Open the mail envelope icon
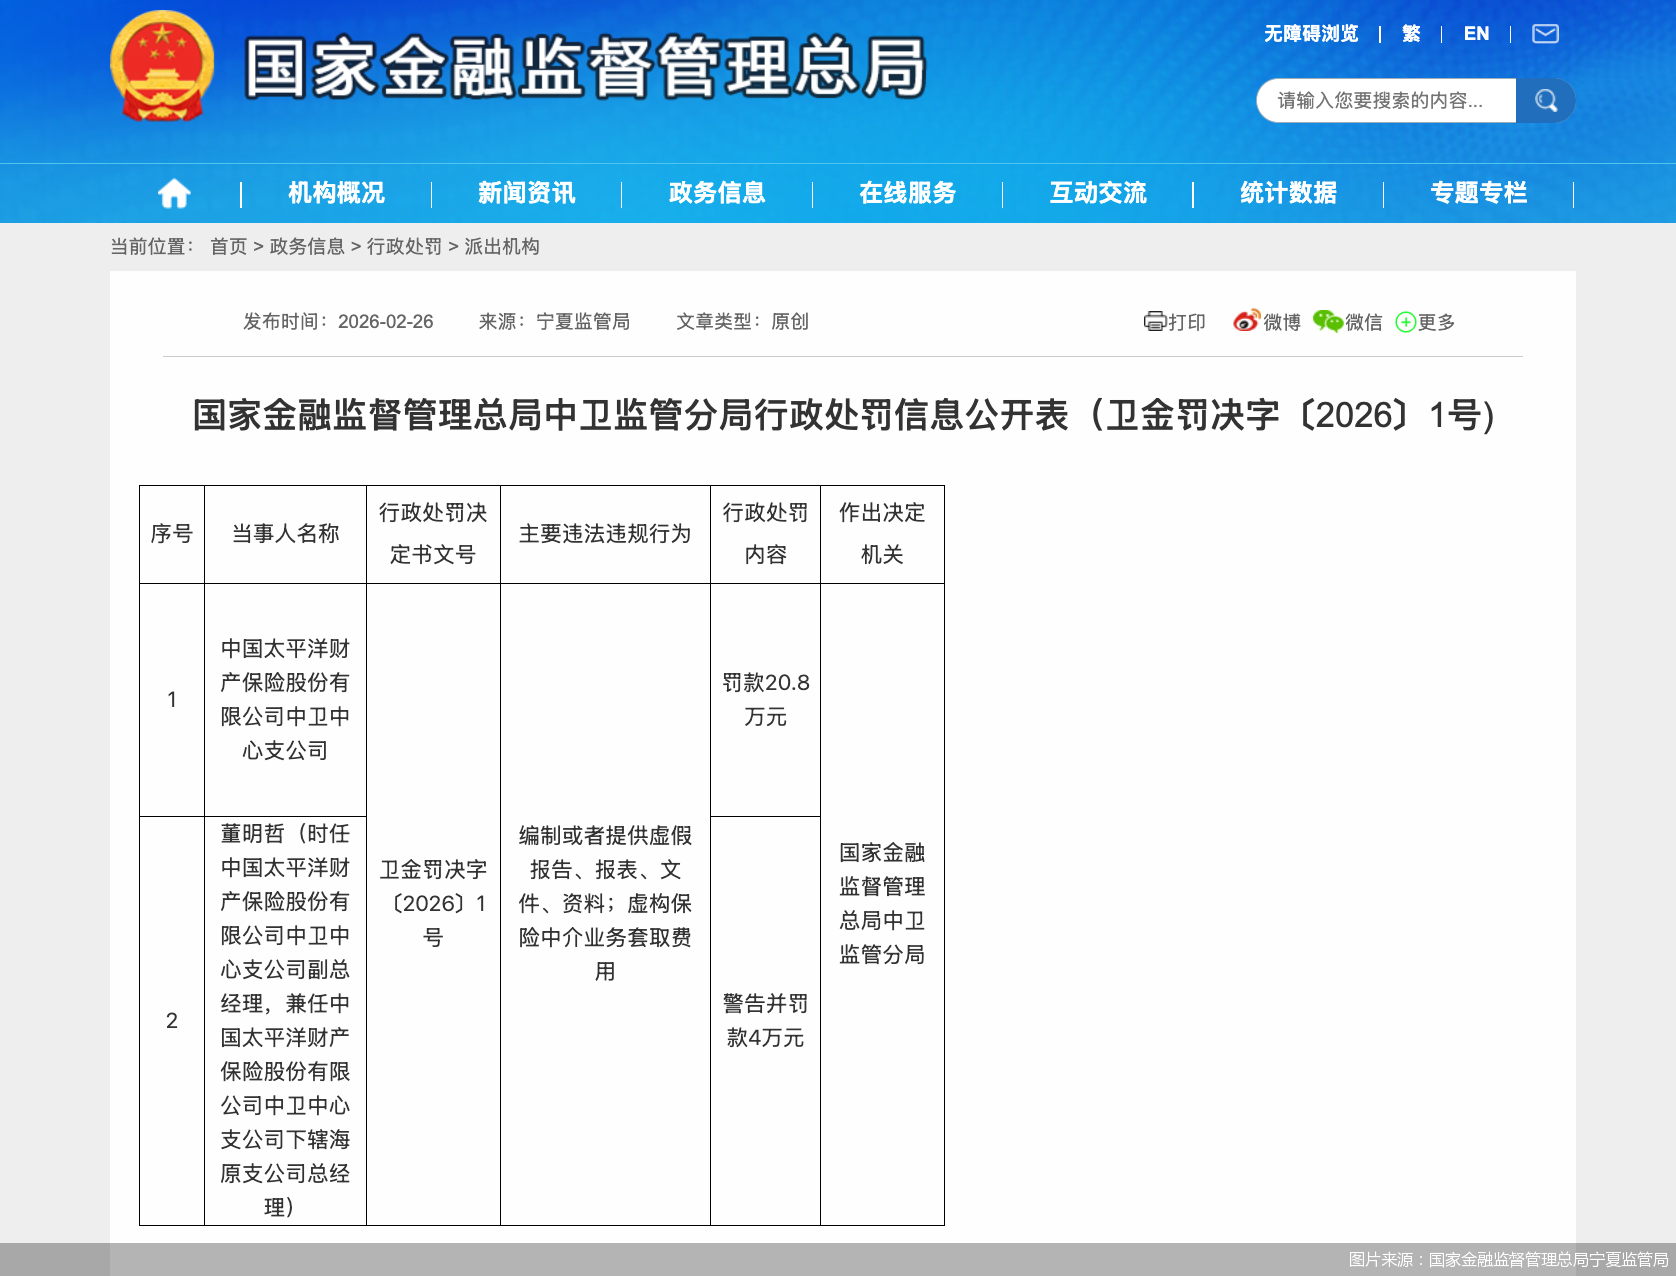The width and height of the screenshot is (1676, 1276). [x=1545, y=34]
